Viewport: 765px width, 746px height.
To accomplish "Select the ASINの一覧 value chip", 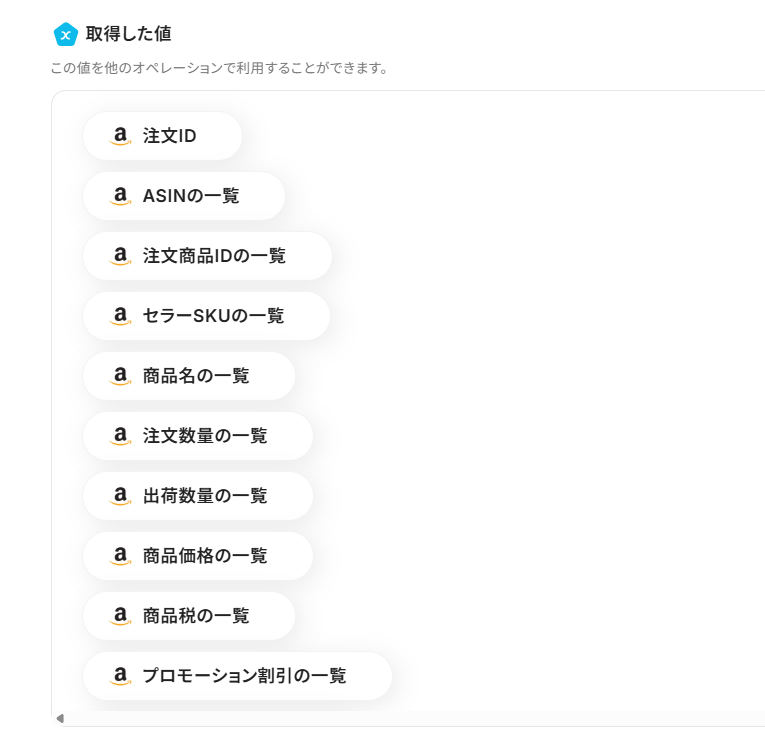I will [x=185, y=196].
